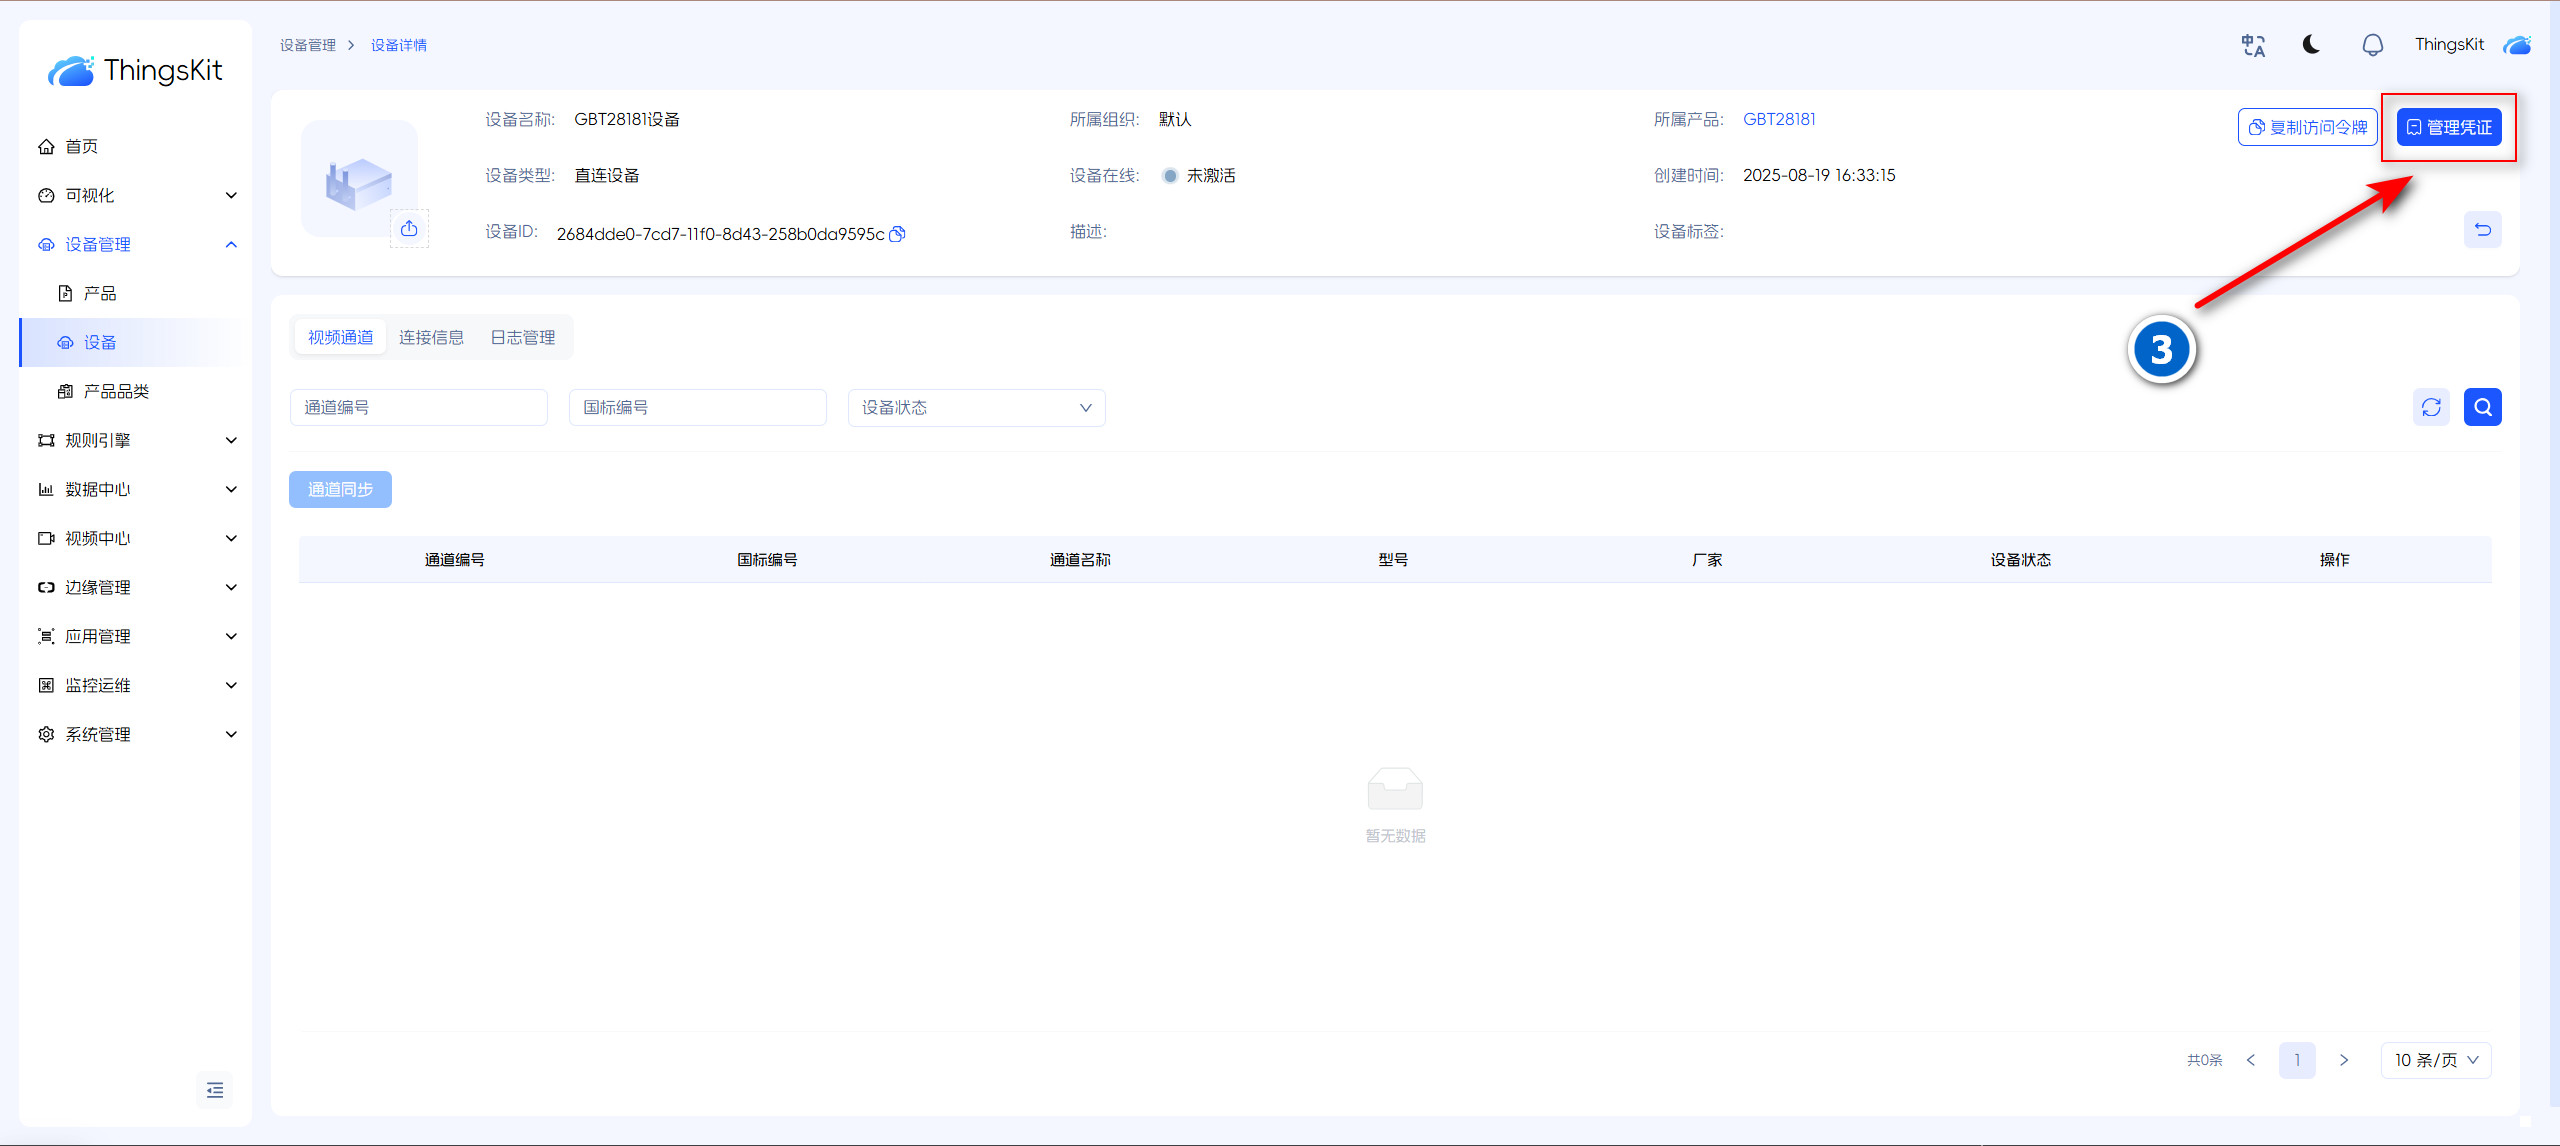Viewport: 2560px width, 1146px height.
Task: Click the 管理凭证 button
Action: tap(2448, 127)
